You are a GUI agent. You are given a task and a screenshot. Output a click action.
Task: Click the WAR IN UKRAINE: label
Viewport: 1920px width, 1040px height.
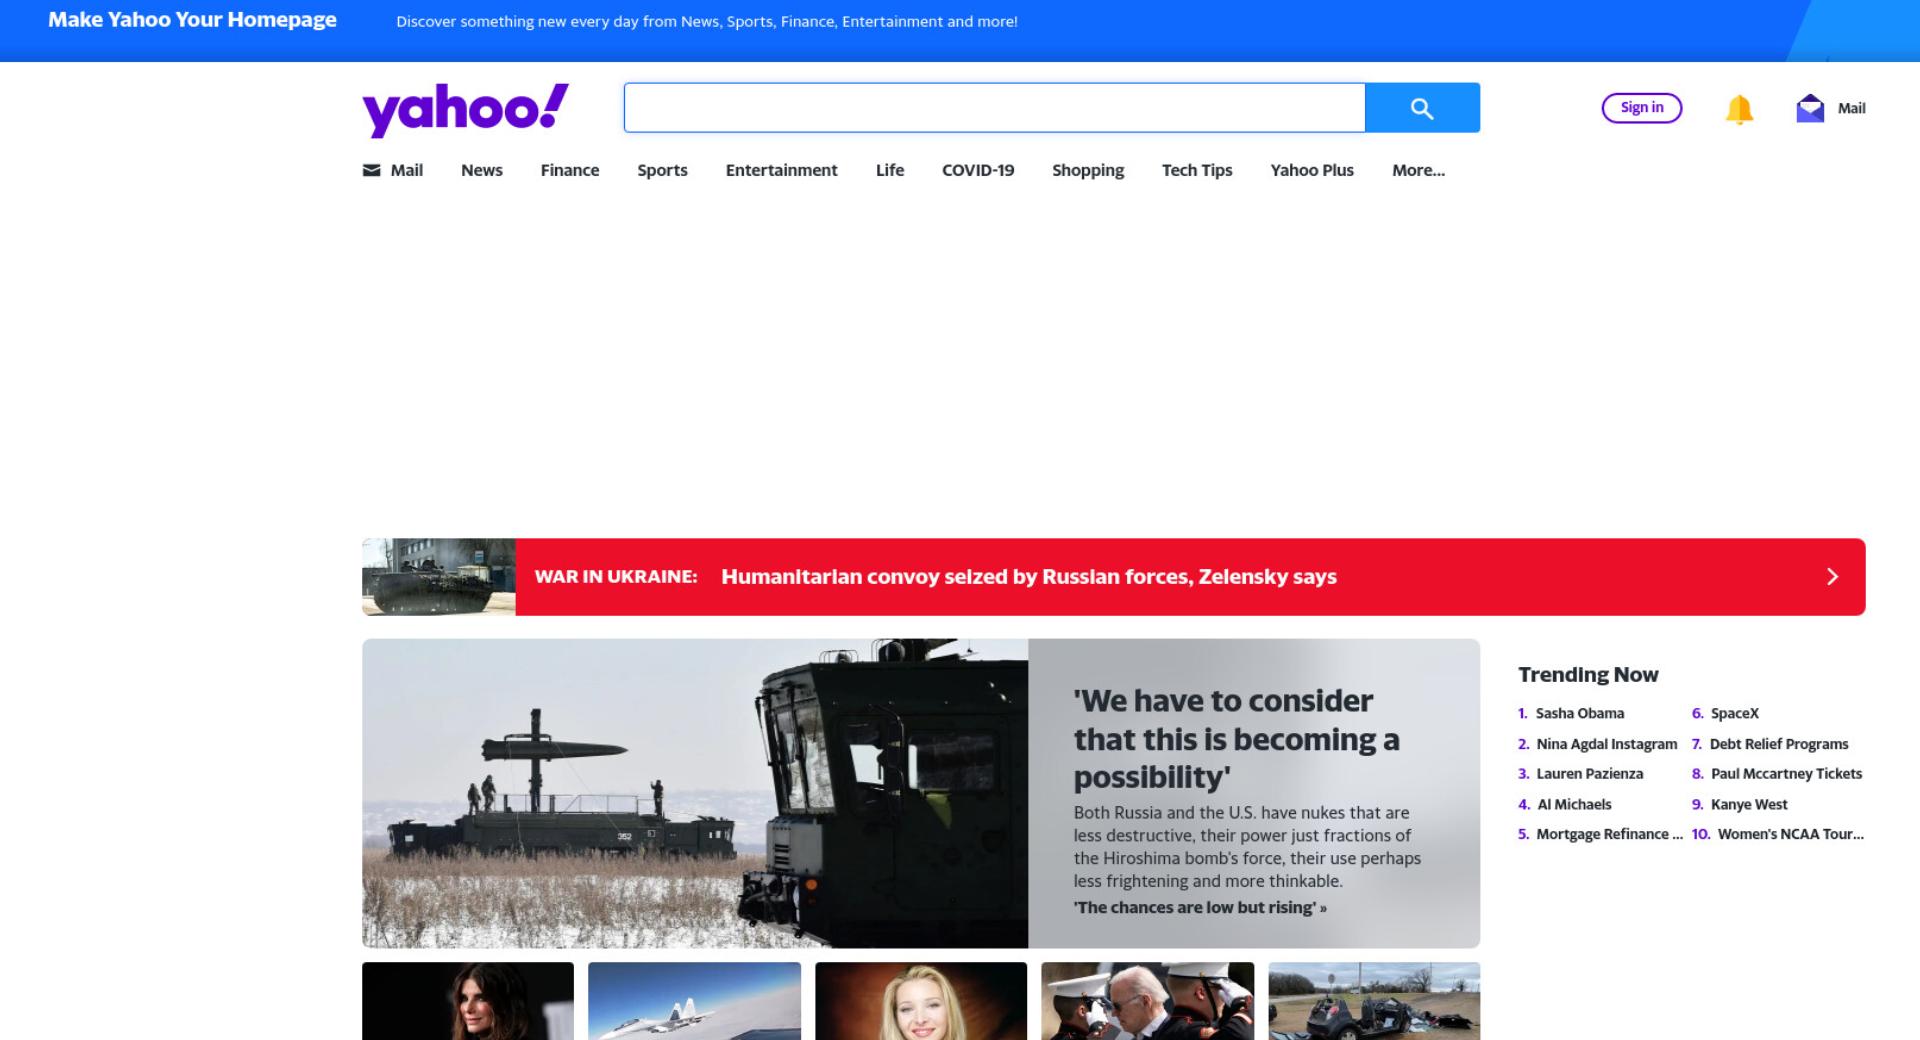pyautogui.click(x=616, y=577)
